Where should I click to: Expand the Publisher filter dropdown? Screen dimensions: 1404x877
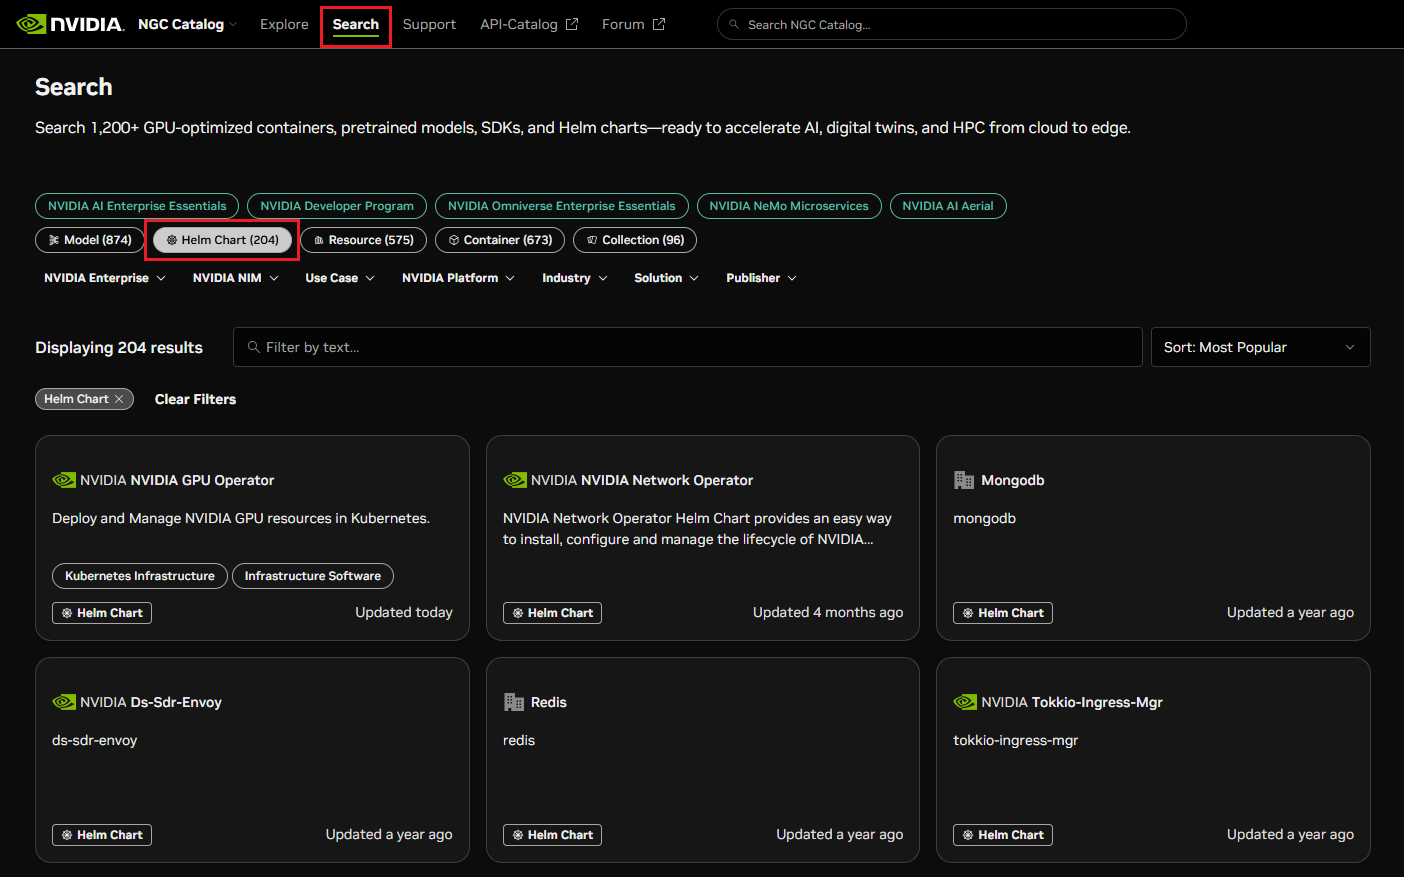pyautogui.click(x=761, y=278)
